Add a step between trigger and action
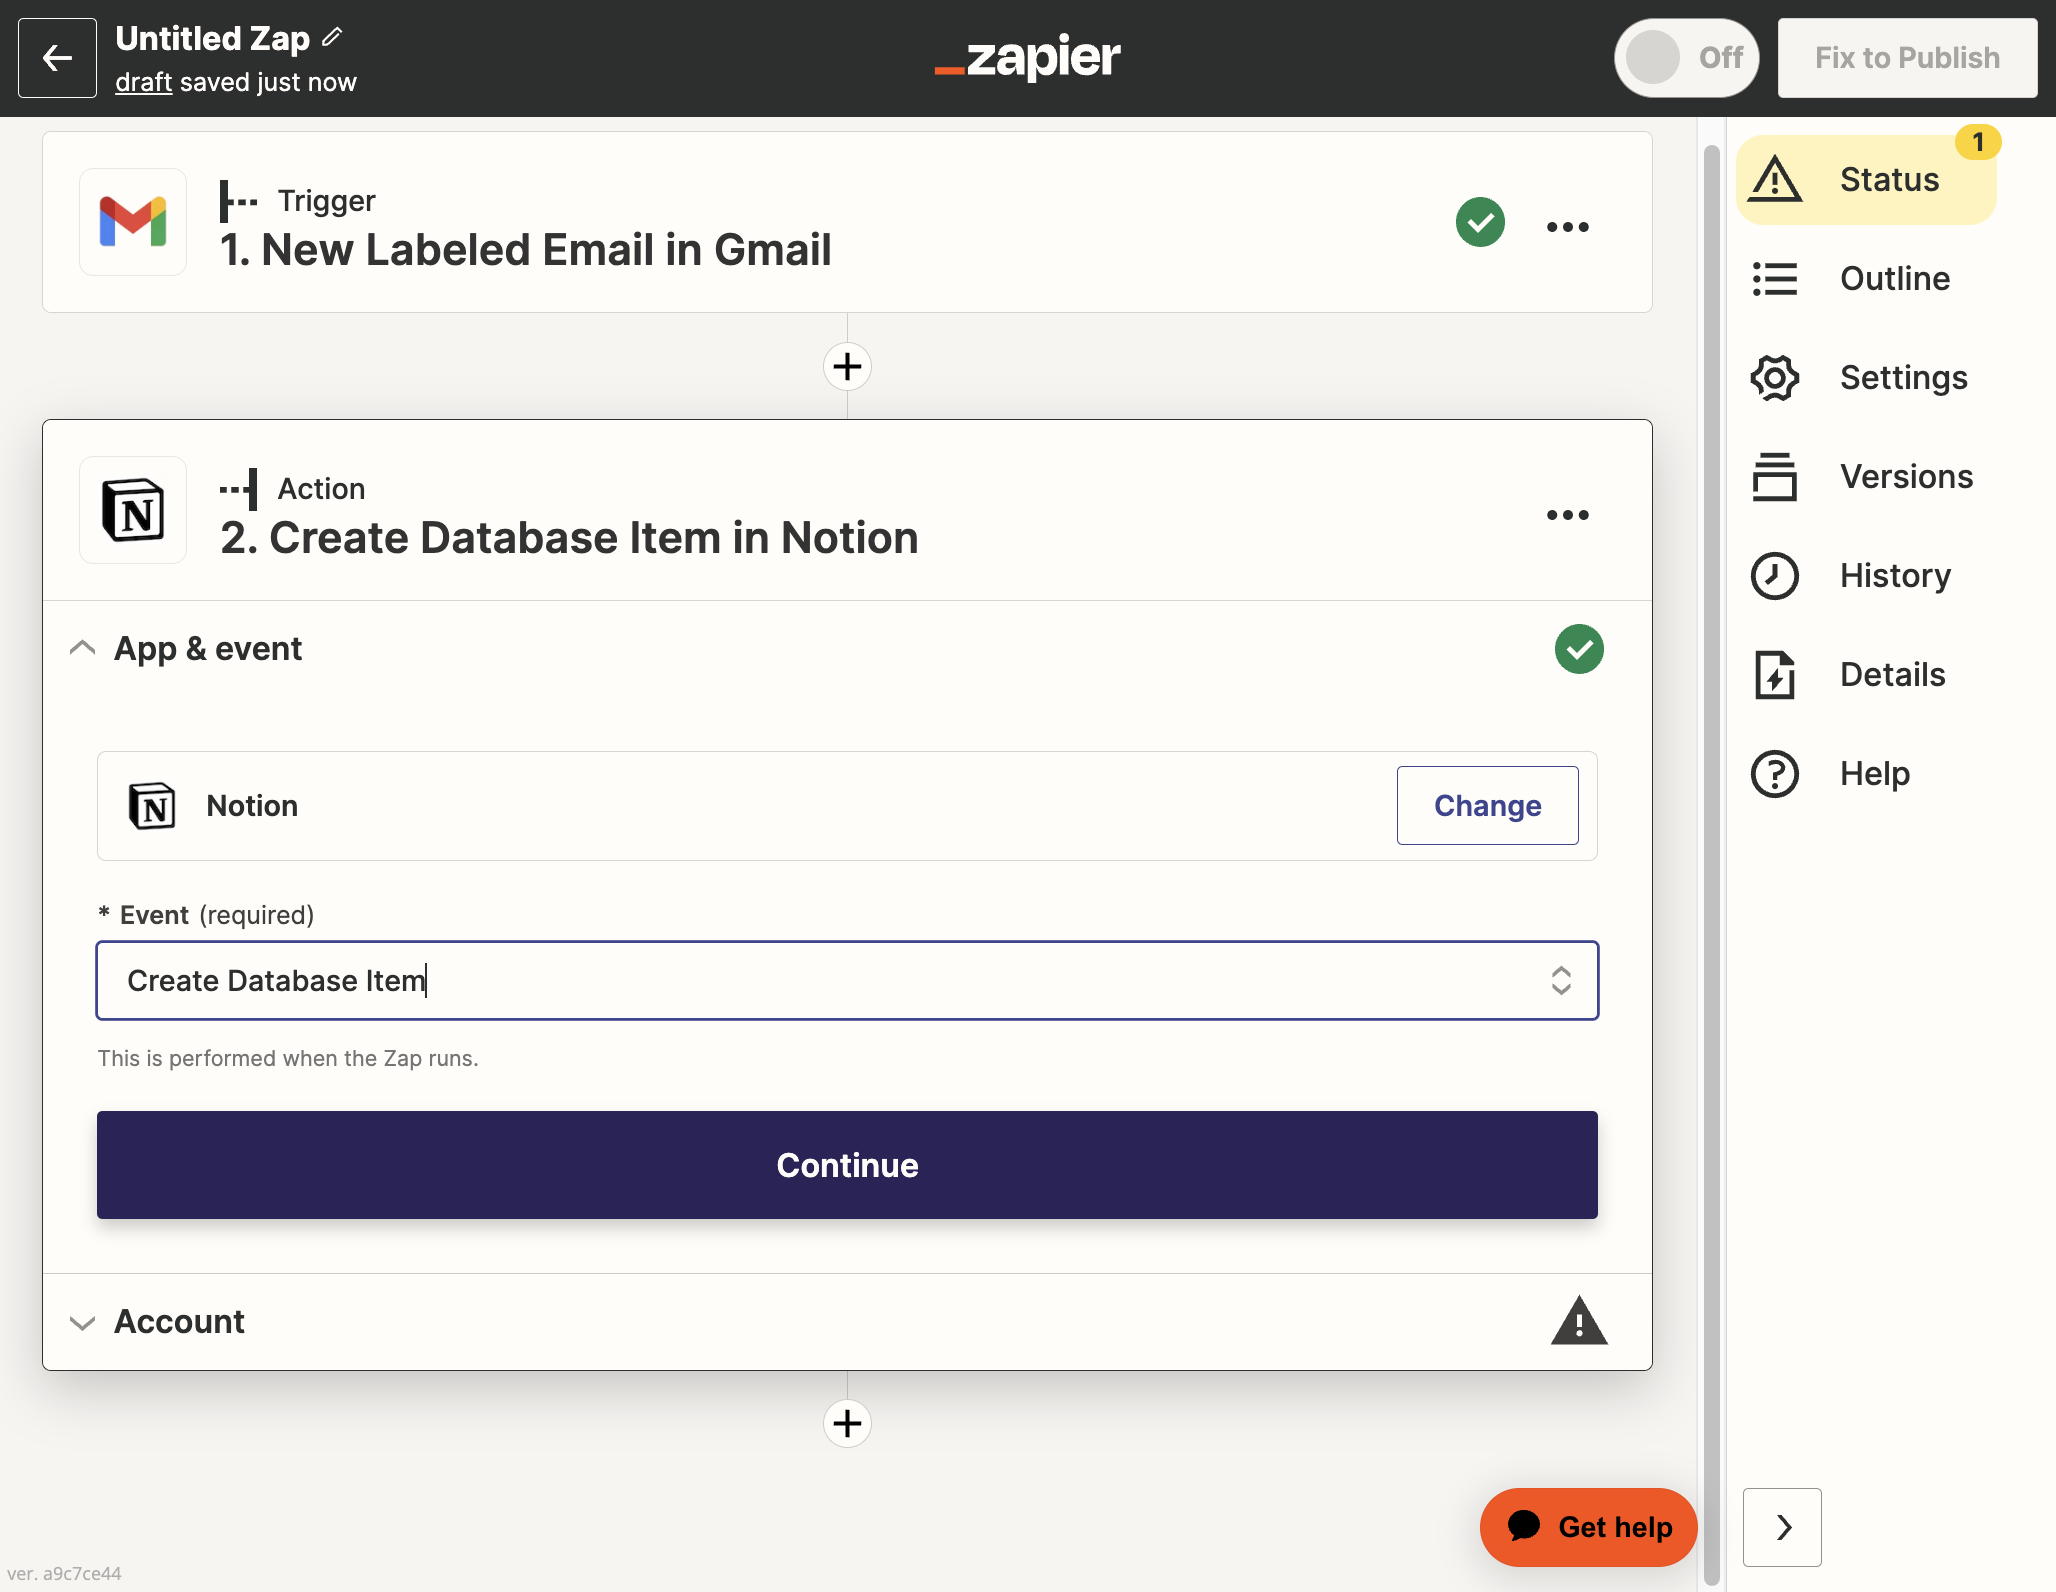The height and width of the screenshot is (1592, 2056). click(847, 366)
